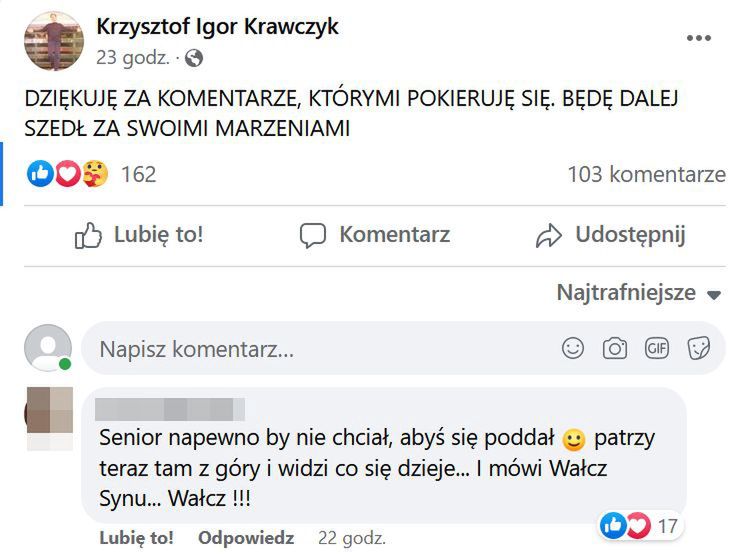Click the "23 godz." post timestamp
Image resolution: width=743 pixels, height=555 pixels.
pyautogui.click(x=132, y=58)
